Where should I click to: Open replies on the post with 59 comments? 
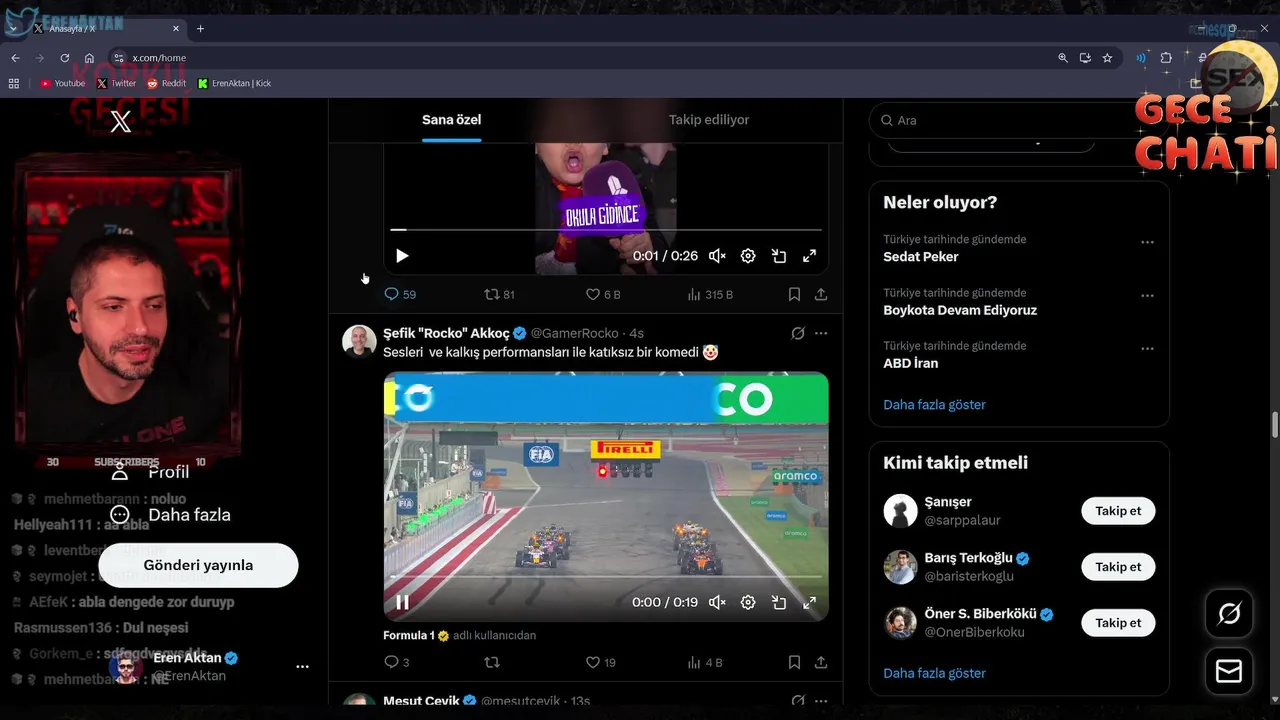click(400, 294)
